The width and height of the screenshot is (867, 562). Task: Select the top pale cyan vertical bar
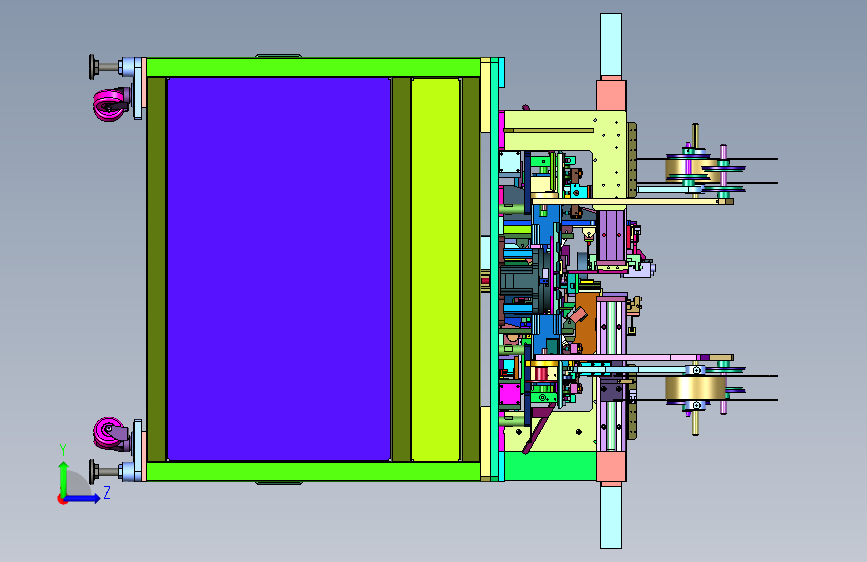point(611,45)
